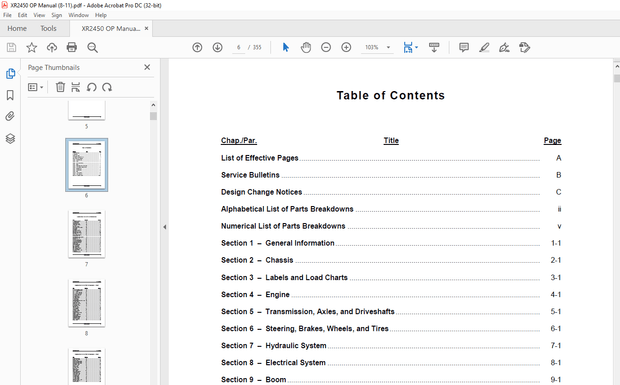Open the Sign document tool

[x=504, y=47]
